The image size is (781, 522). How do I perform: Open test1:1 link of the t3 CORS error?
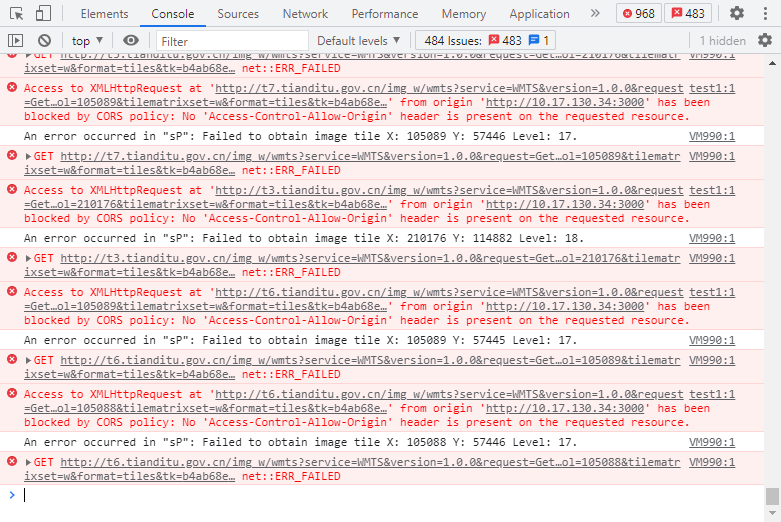pos(712,191)
